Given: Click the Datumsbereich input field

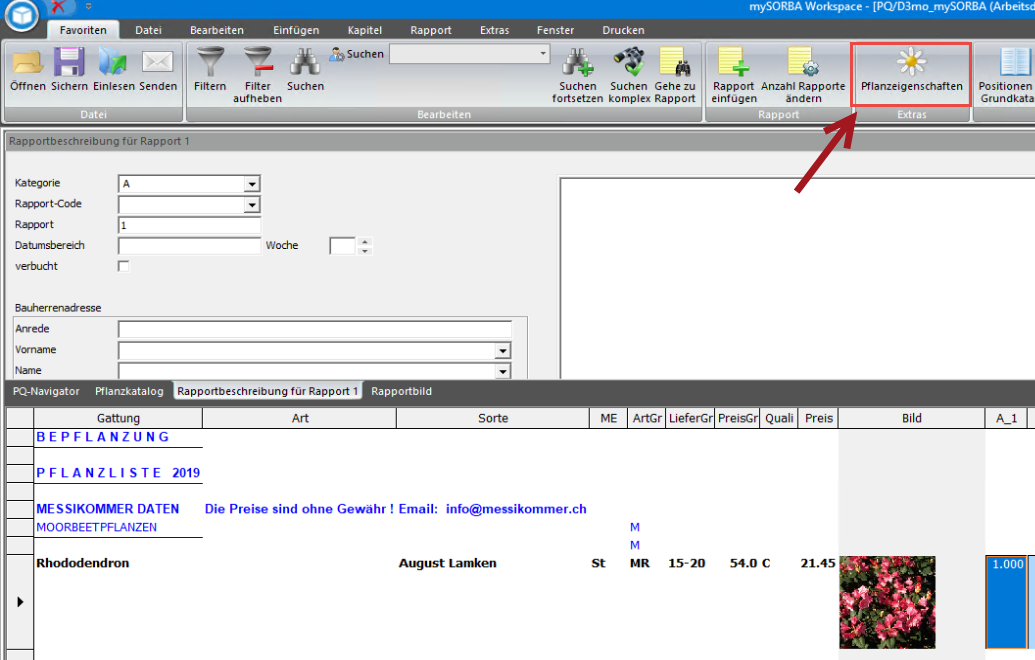Looking at the screenshot, I should 189,246.
